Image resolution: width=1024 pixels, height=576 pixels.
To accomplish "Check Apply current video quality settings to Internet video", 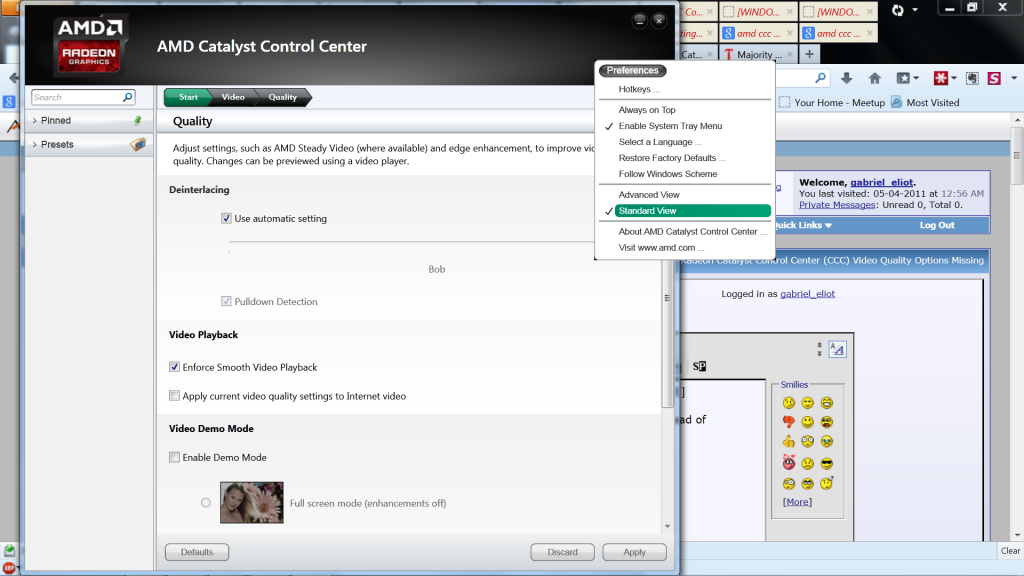I will 174,396.
